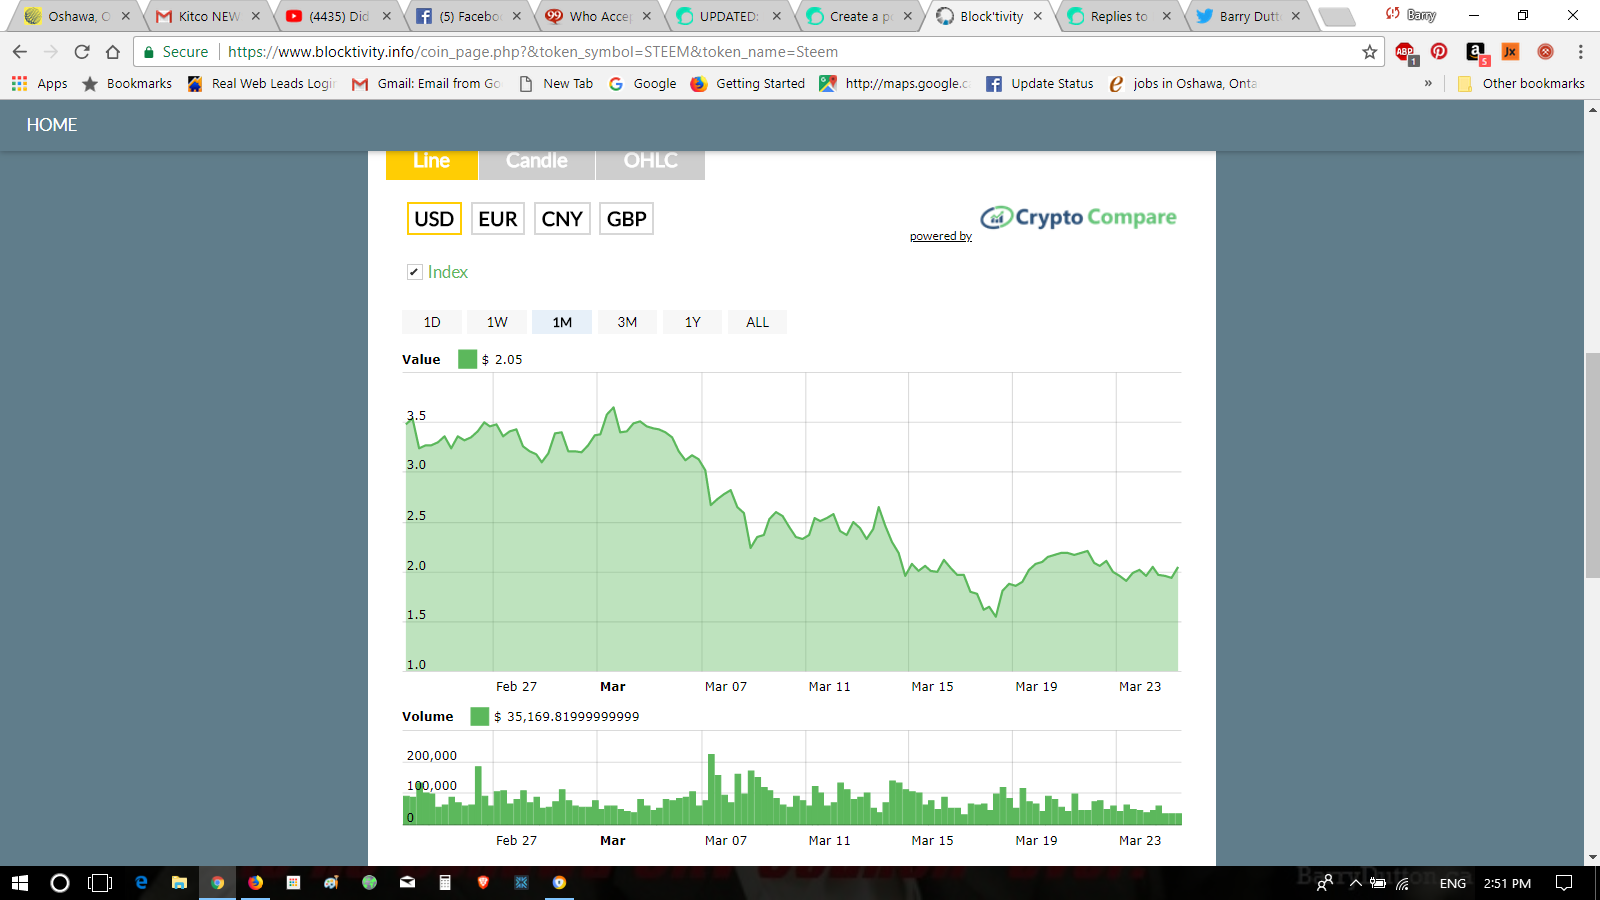Click the ENG language indicator
Viewport: 1600px width, 900px height.
click(x=1453, y=883)
